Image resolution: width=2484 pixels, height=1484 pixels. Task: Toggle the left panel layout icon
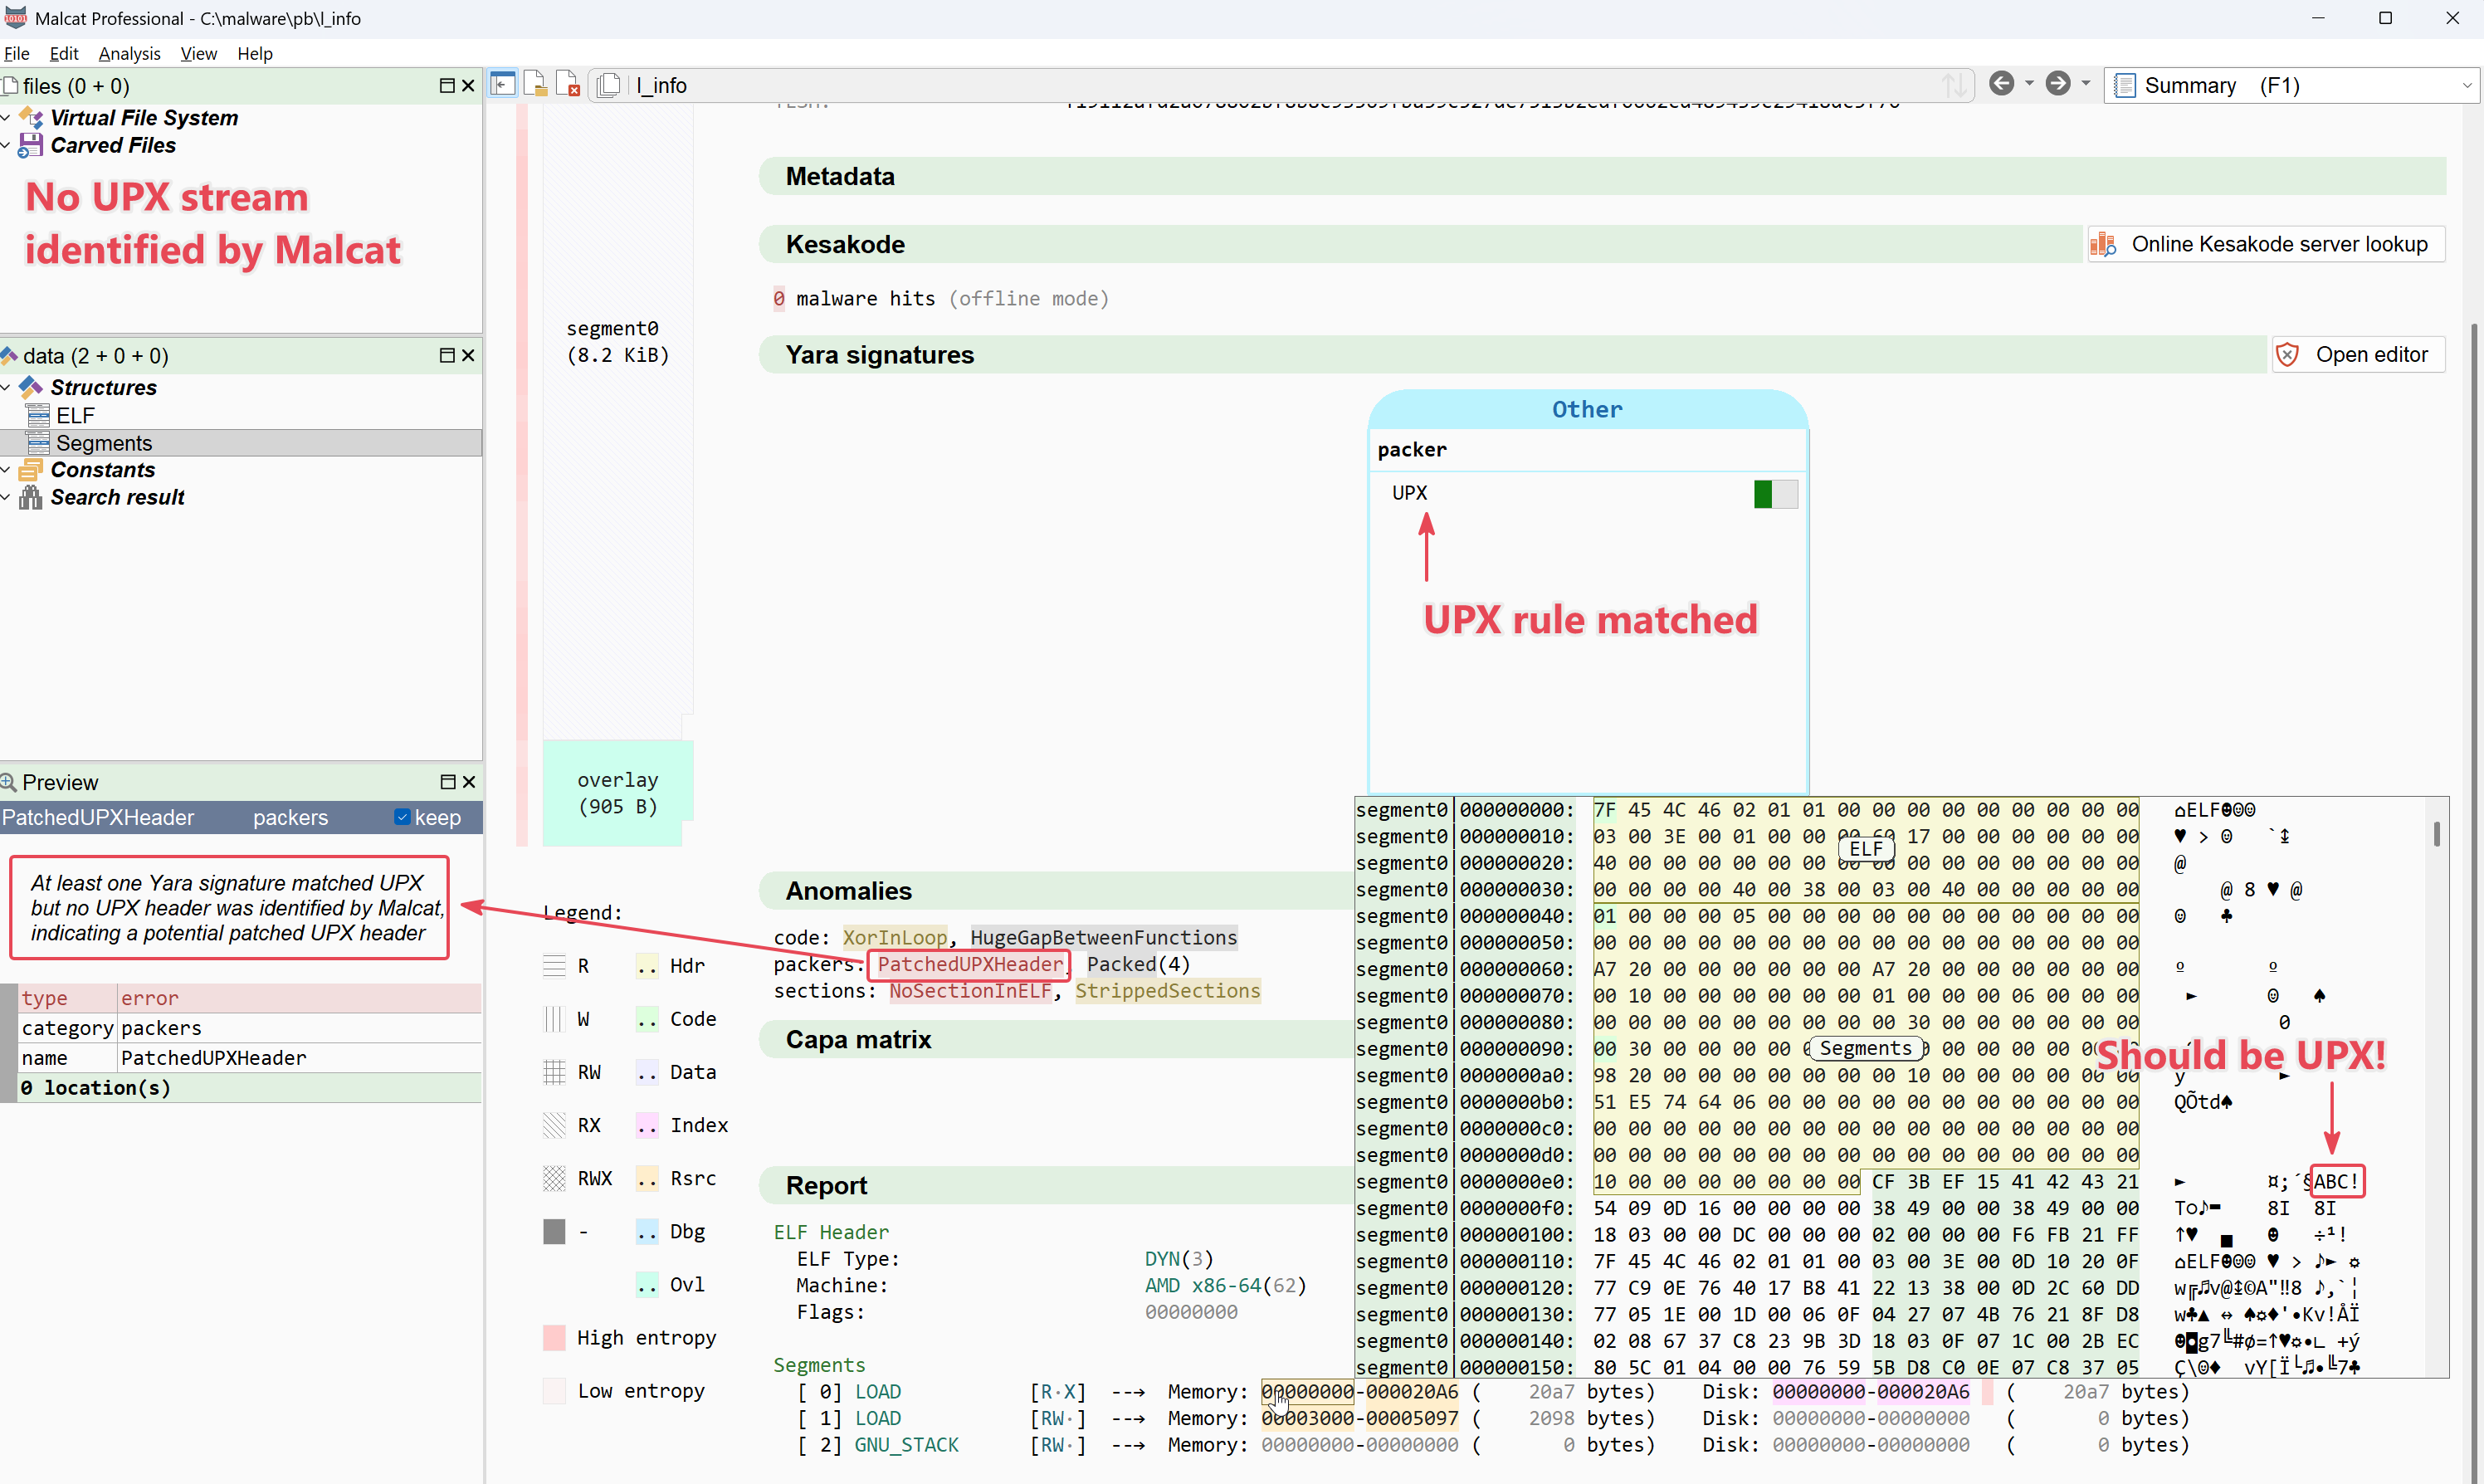click(x=503, y=84)
